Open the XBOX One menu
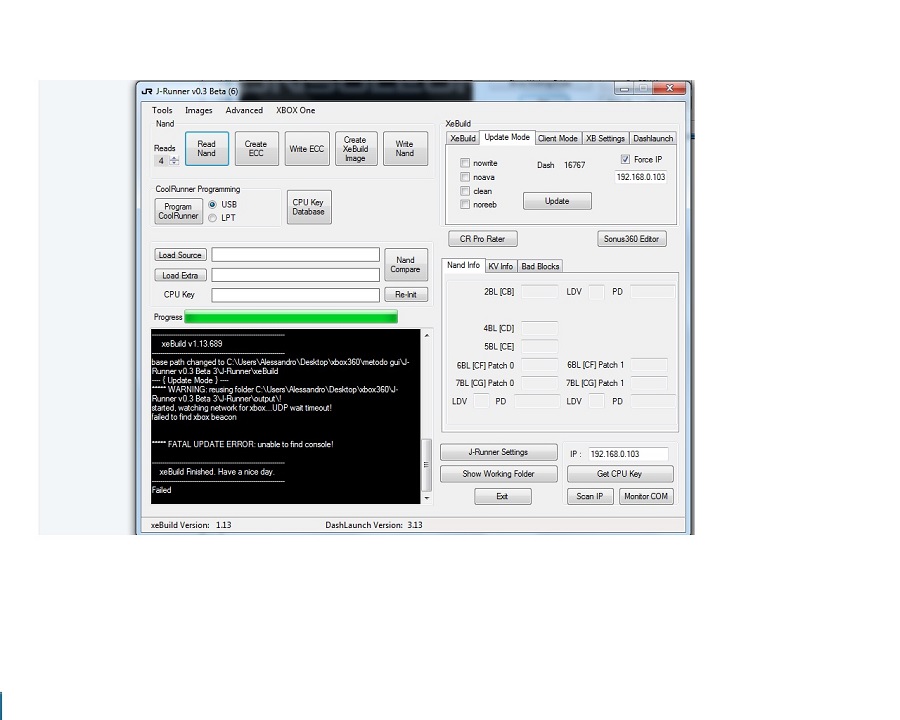 coord(296,110)
